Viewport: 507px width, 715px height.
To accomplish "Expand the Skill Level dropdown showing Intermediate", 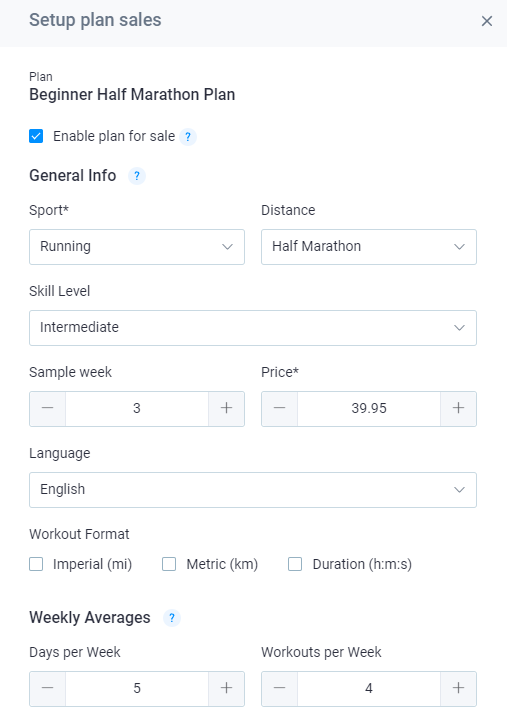I will coord(253,328).
